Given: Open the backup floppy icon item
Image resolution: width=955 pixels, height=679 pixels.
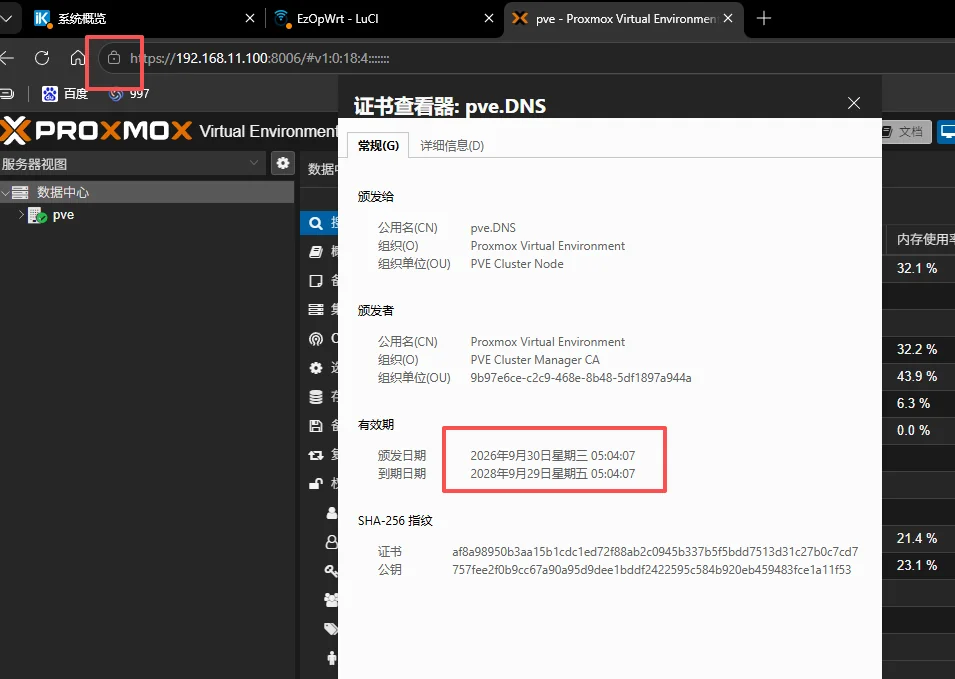Looking at the screenshot, I should click(x=315, y=426).
